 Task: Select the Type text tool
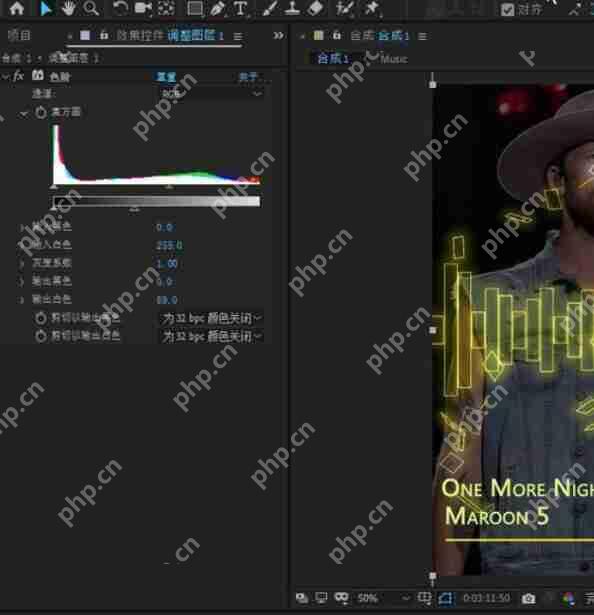pos(240,8)
